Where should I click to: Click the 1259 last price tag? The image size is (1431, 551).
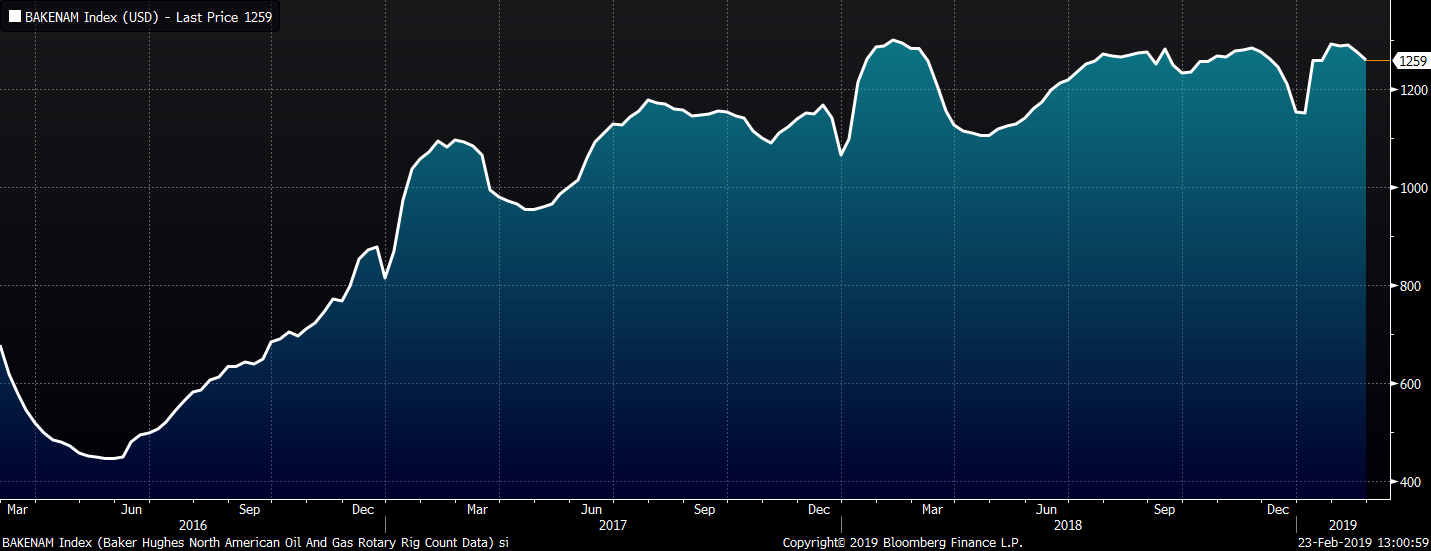pyautogui.click(x=1411, y=61)
